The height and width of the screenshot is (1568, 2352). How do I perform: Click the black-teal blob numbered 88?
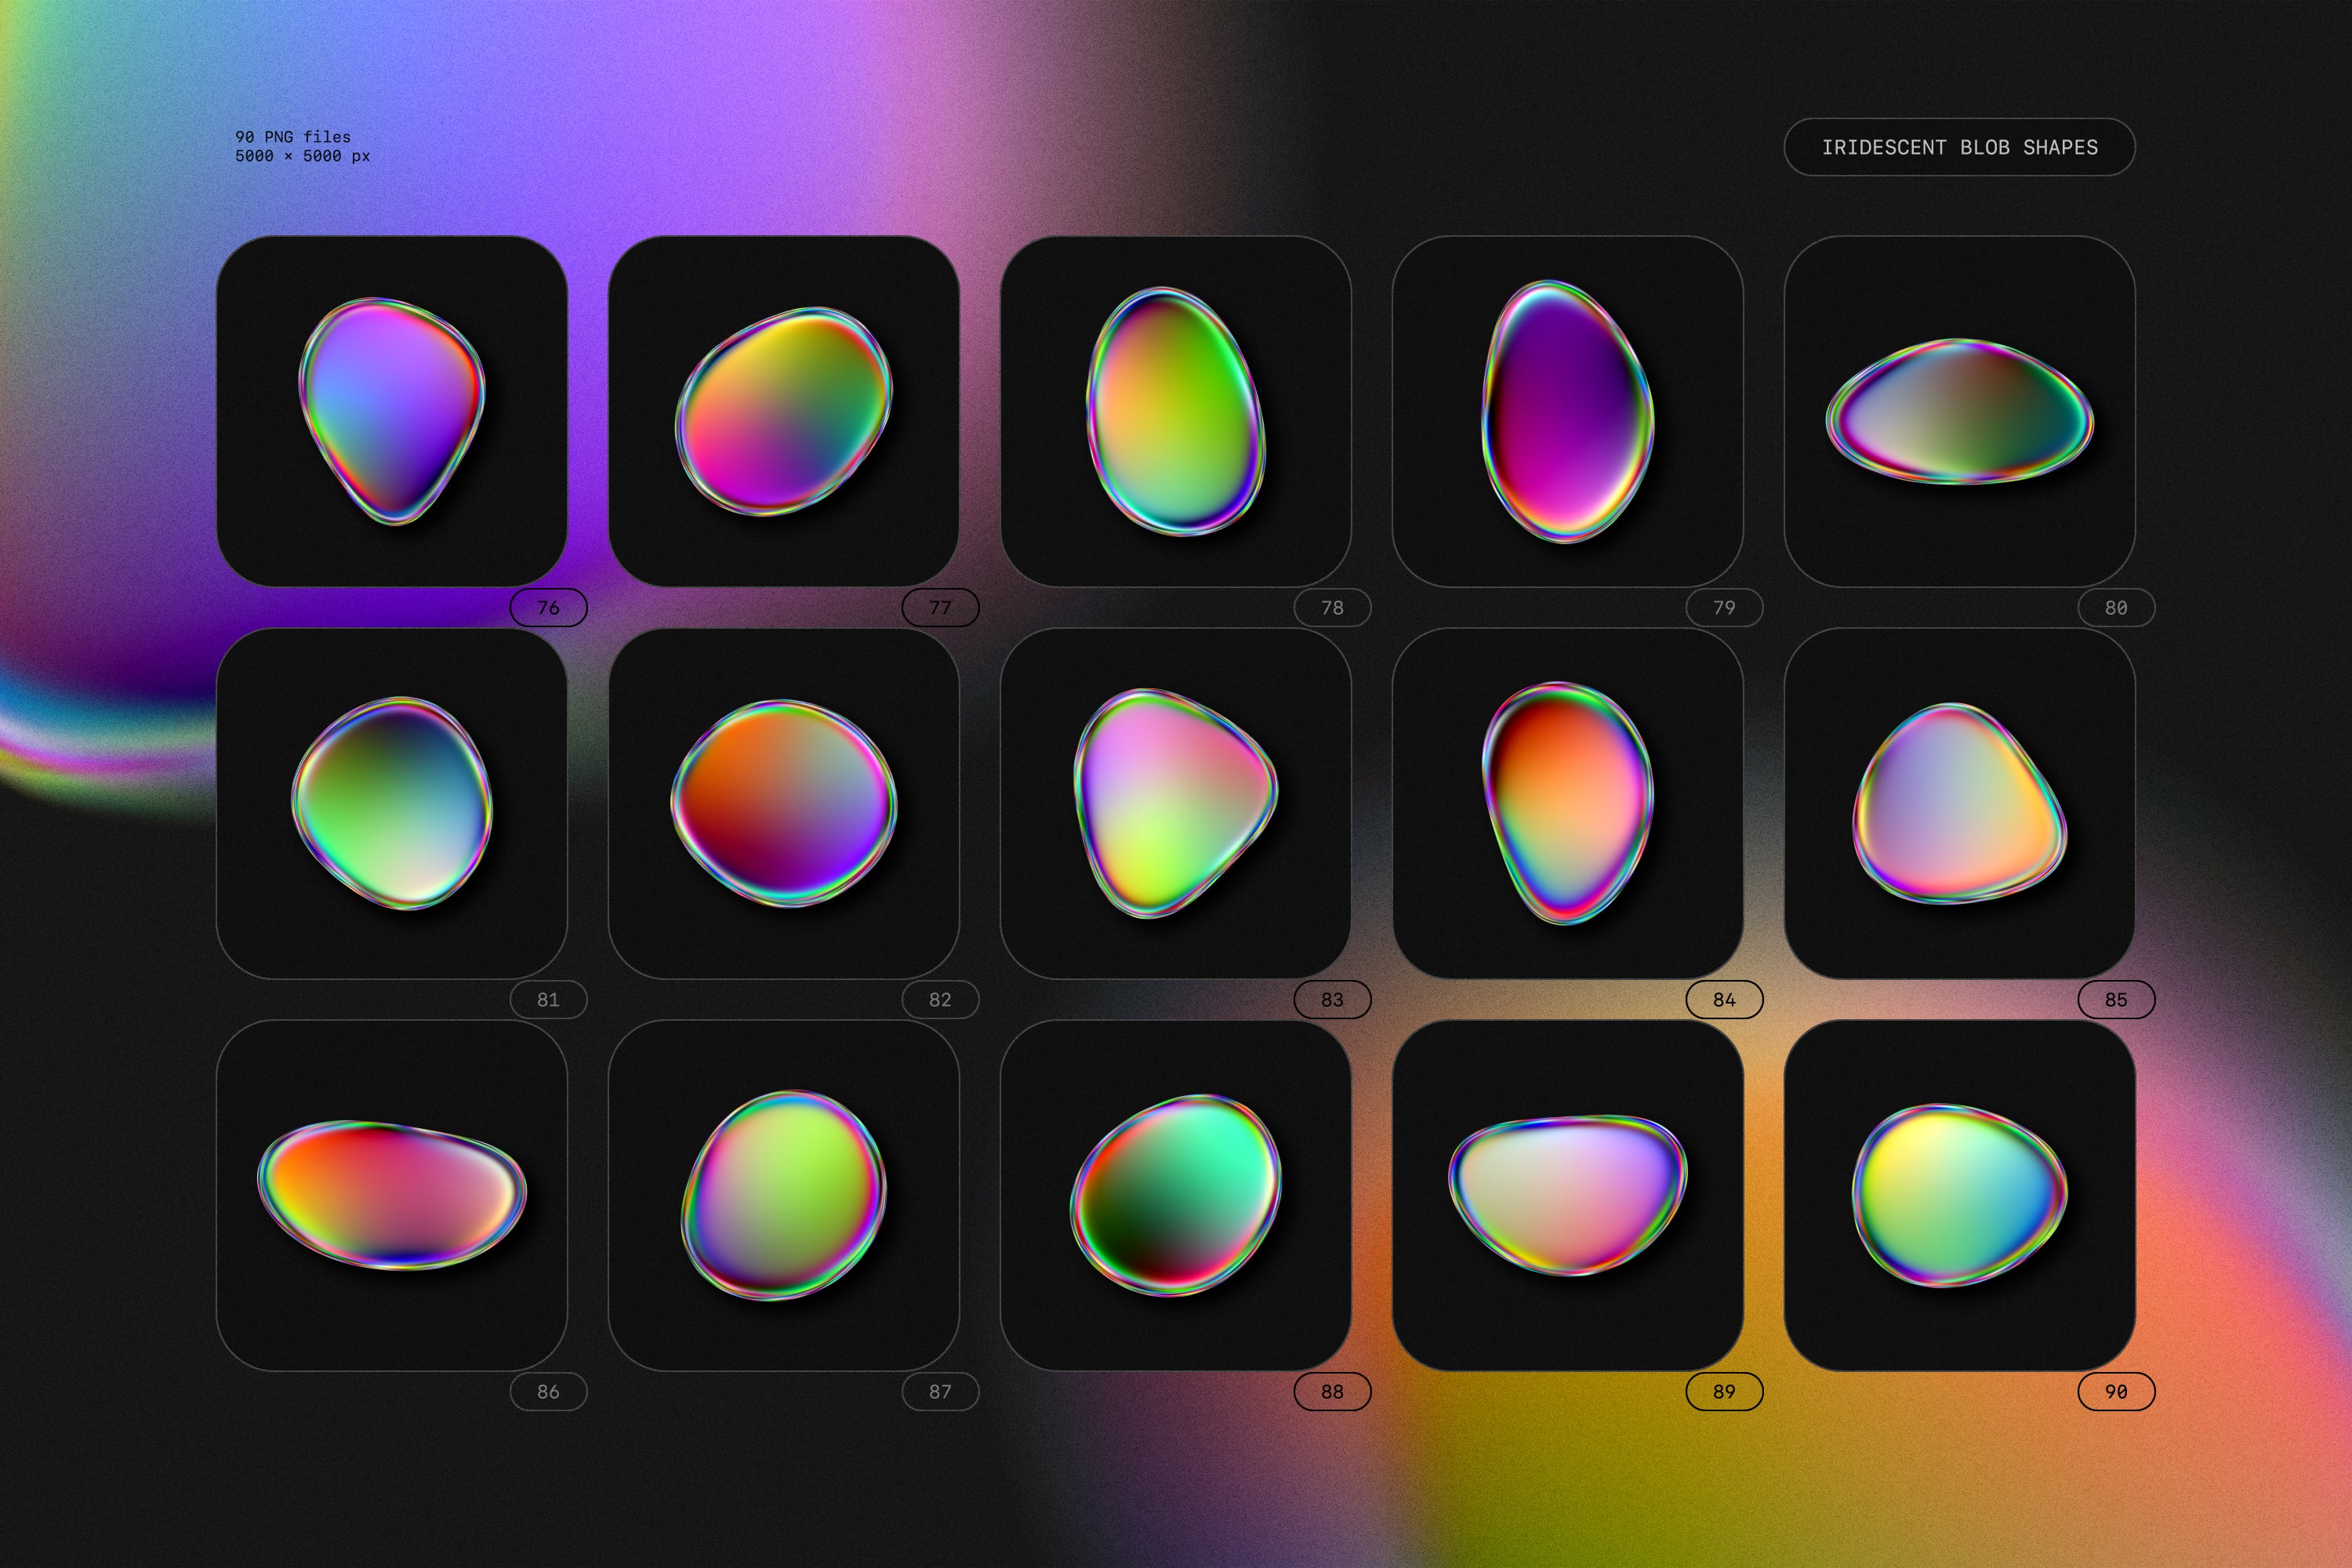1175,1195
